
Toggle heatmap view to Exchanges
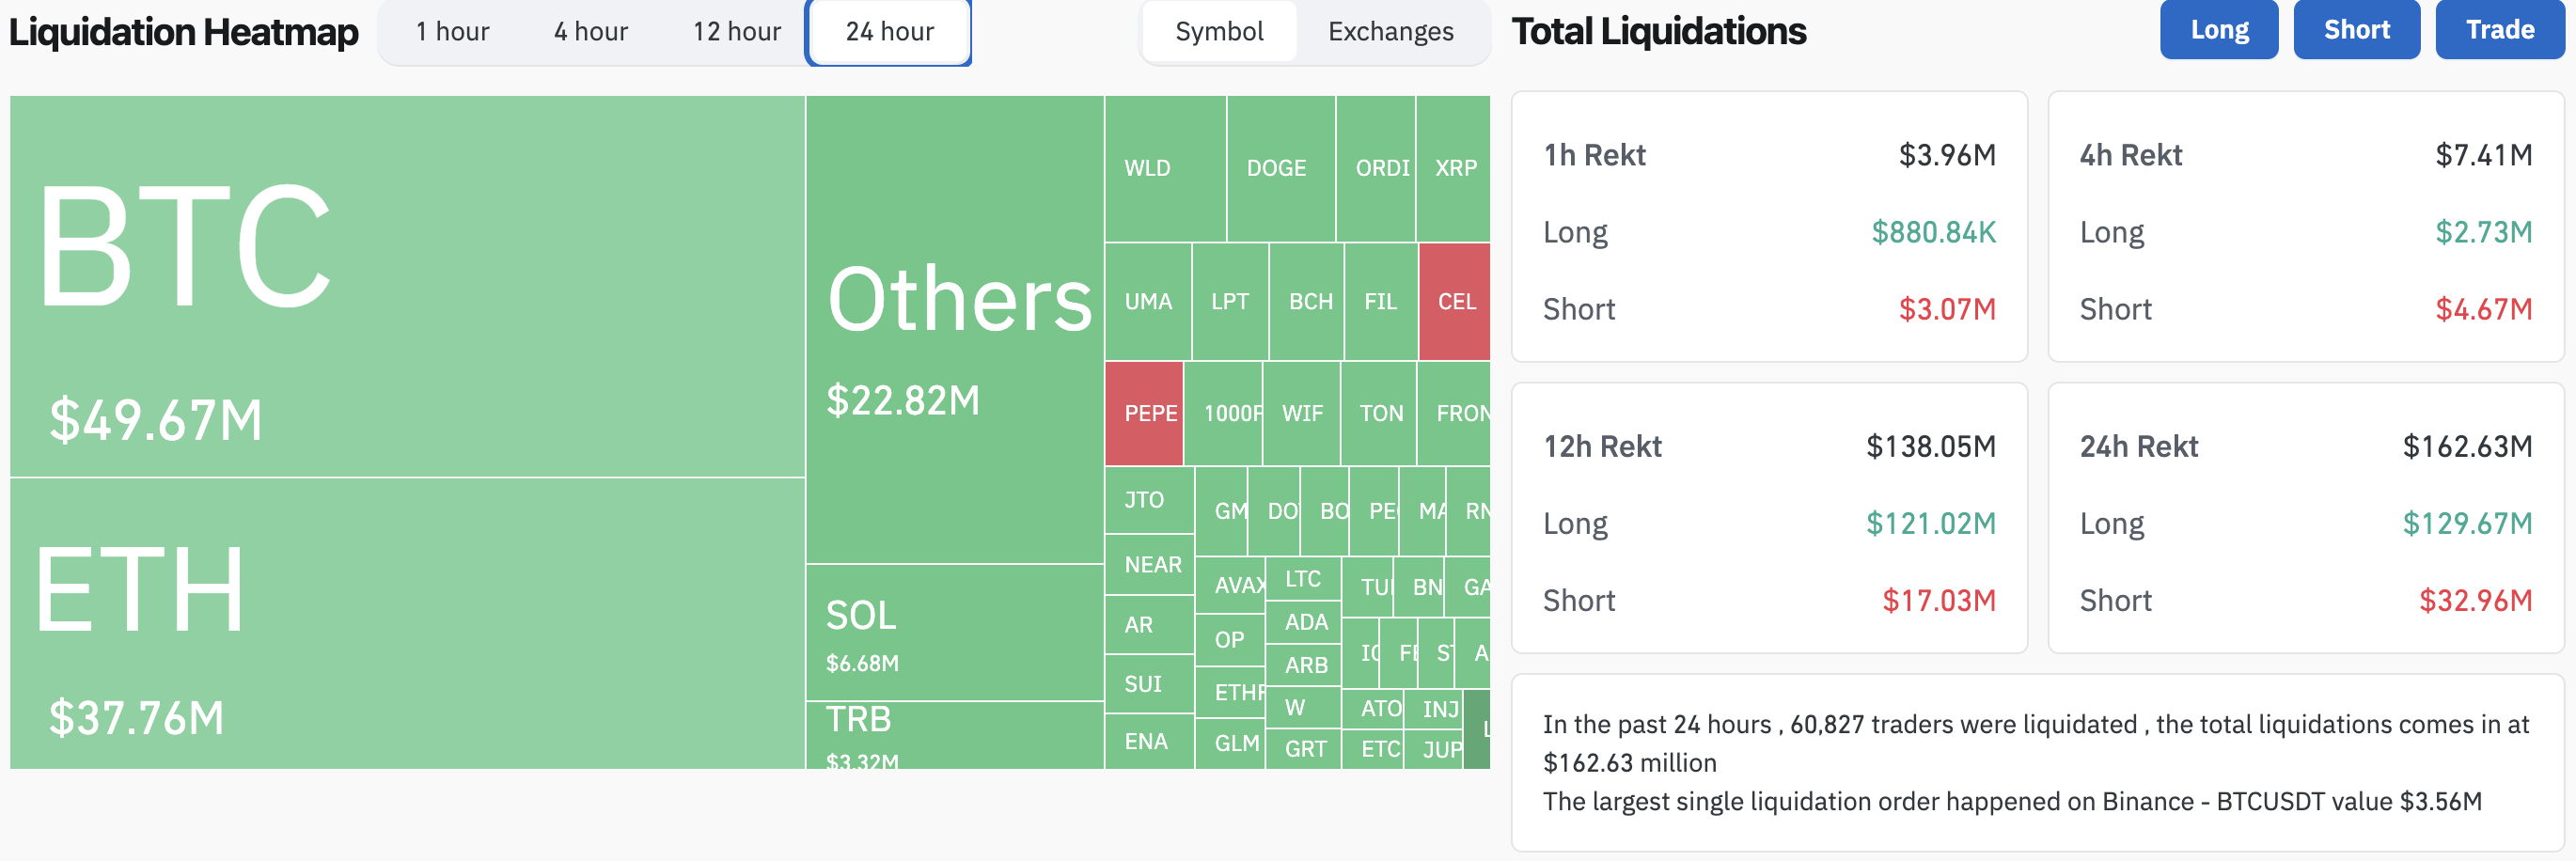pyautogui.click(x=1390, y=32)
